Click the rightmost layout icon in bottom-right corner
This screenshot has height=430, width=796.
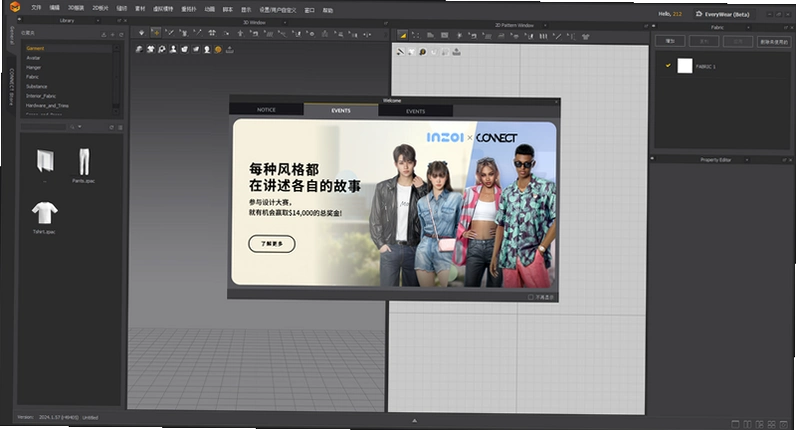click(783, 424)
